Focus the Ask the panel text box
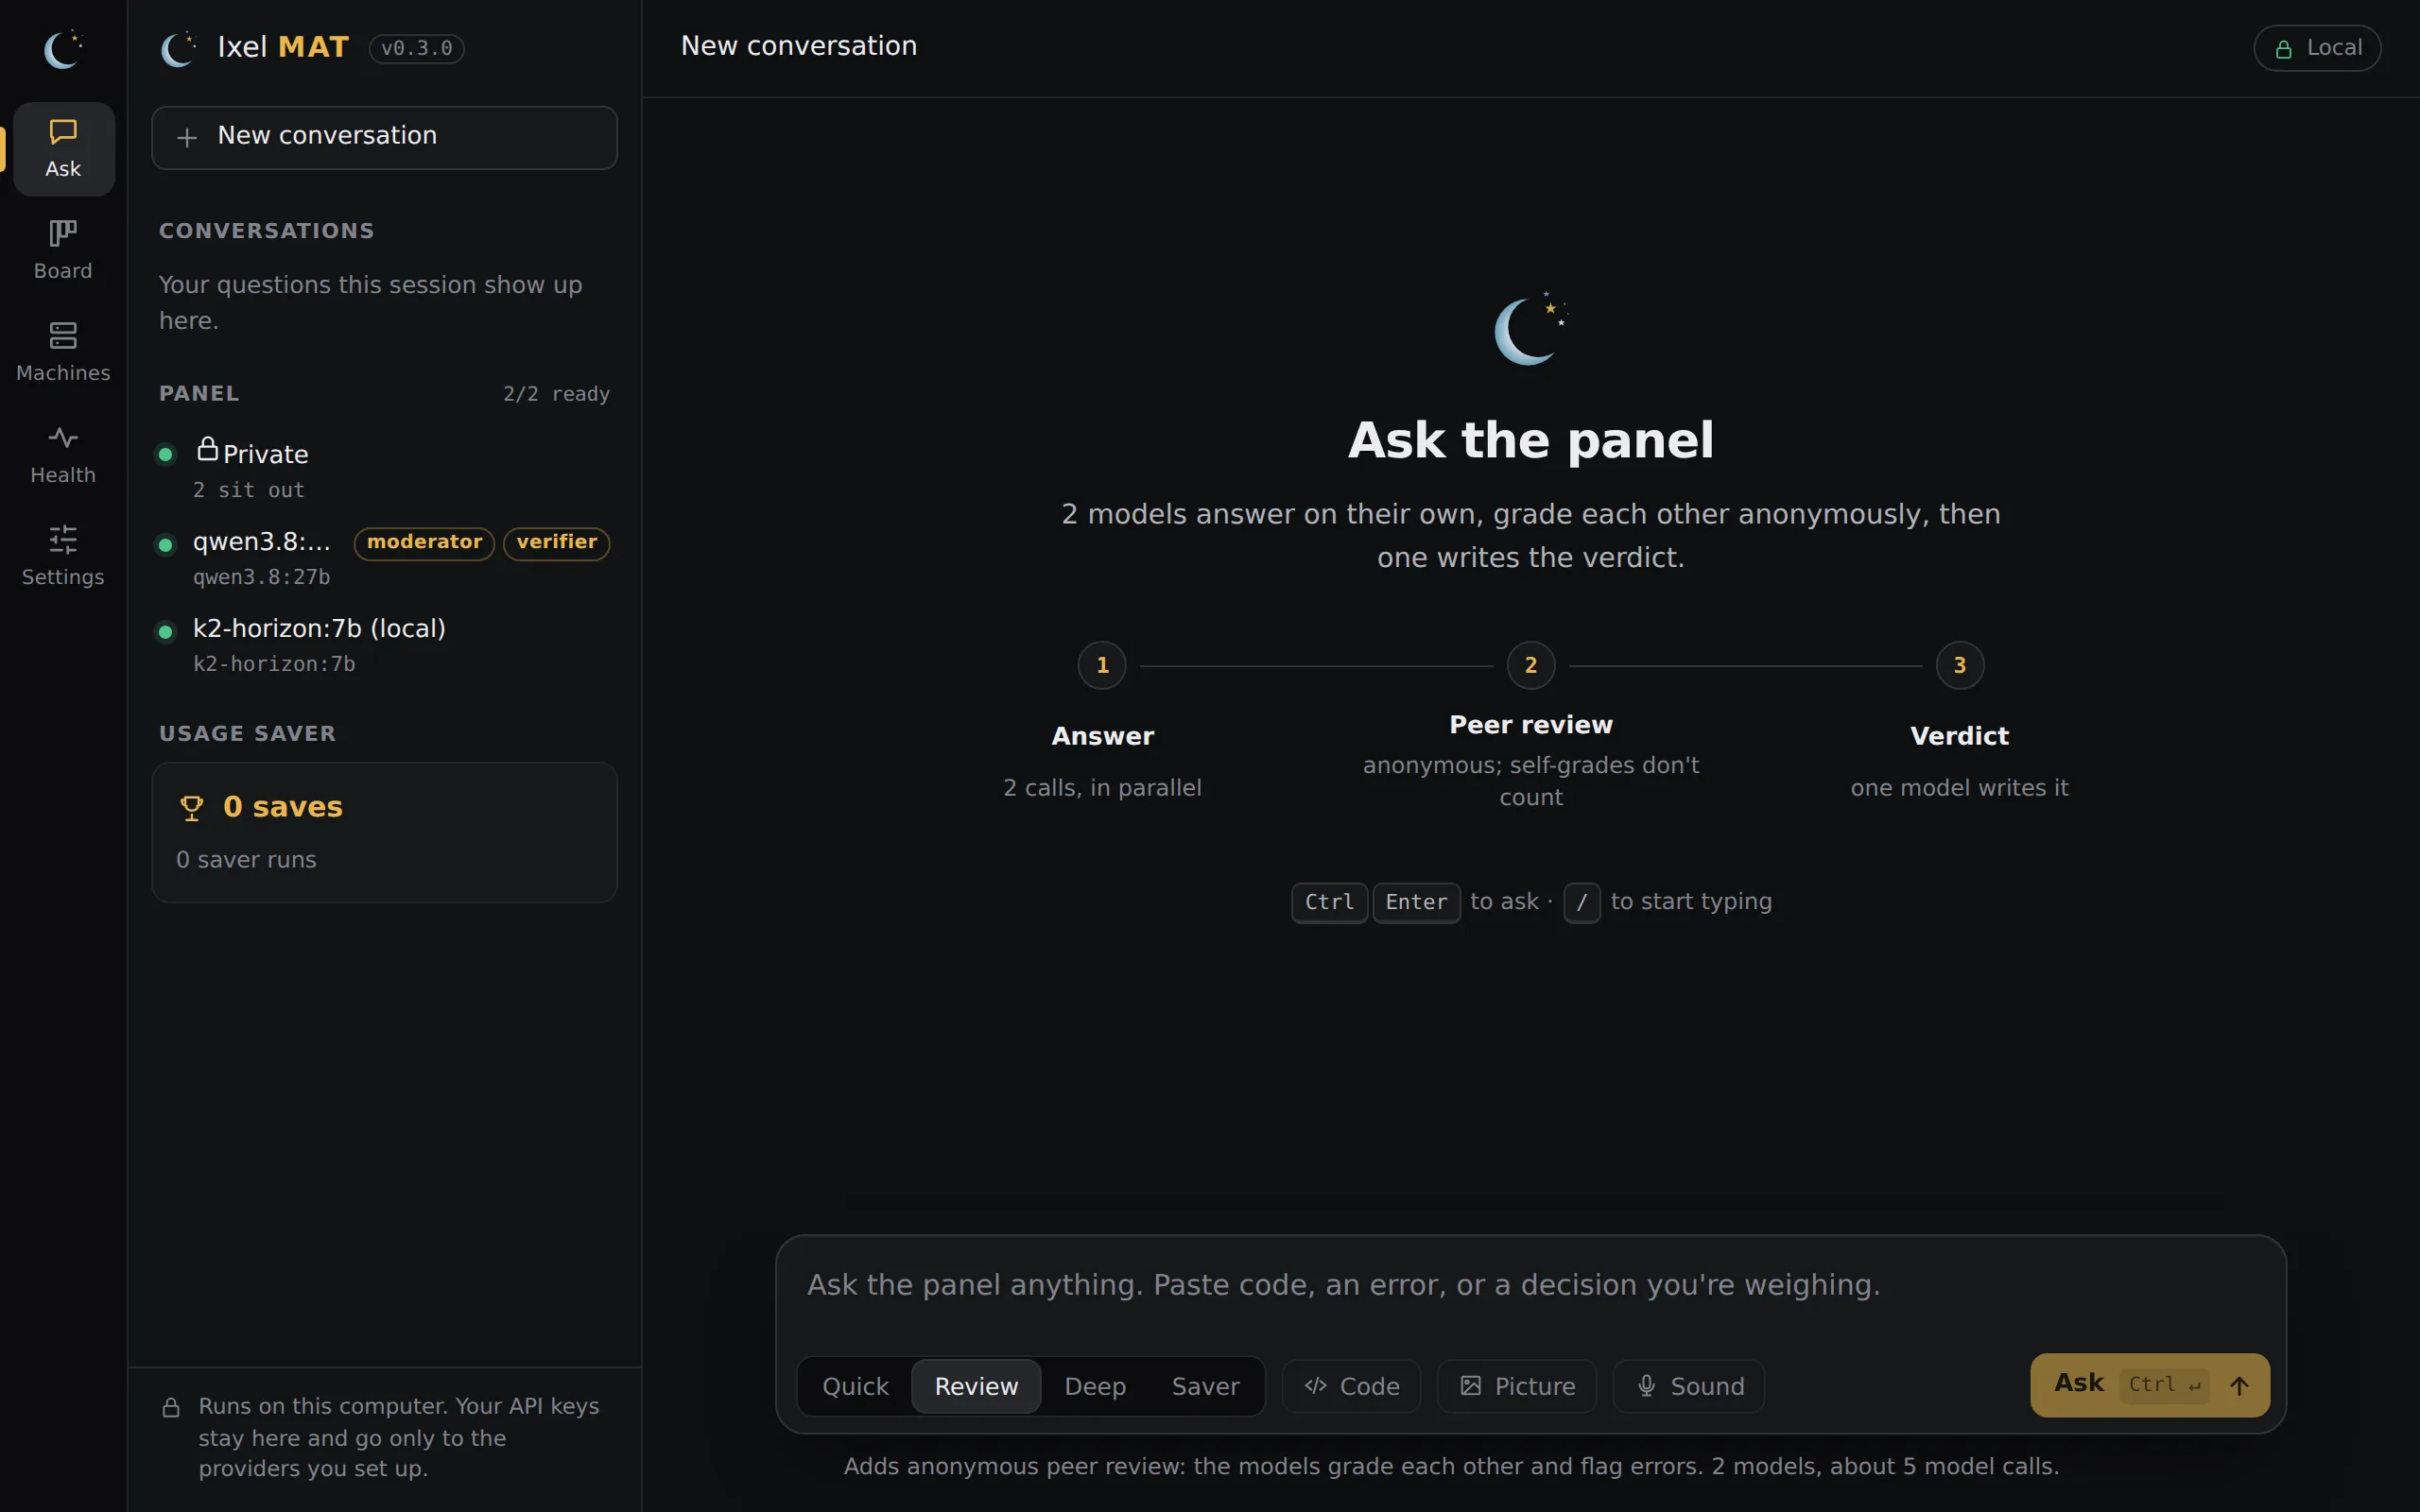The image size is (2420, 1512). point(1530,1286)
